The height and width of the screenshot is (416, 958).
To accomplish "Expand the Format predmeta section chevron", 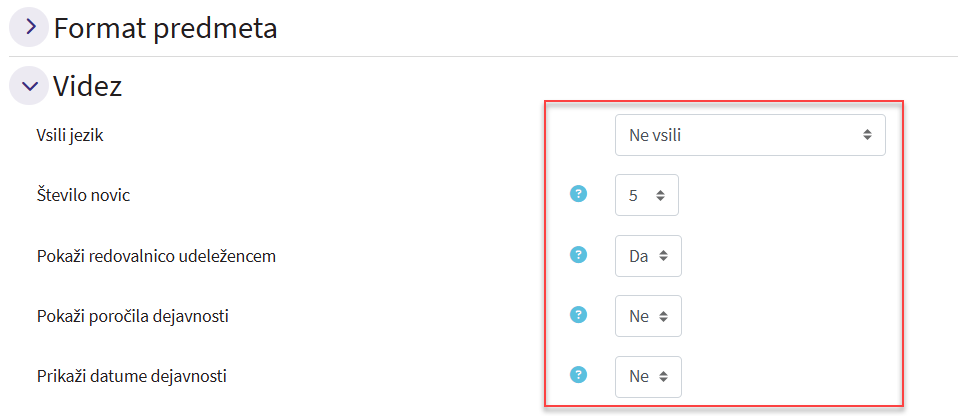I will [x=29, y=27].
